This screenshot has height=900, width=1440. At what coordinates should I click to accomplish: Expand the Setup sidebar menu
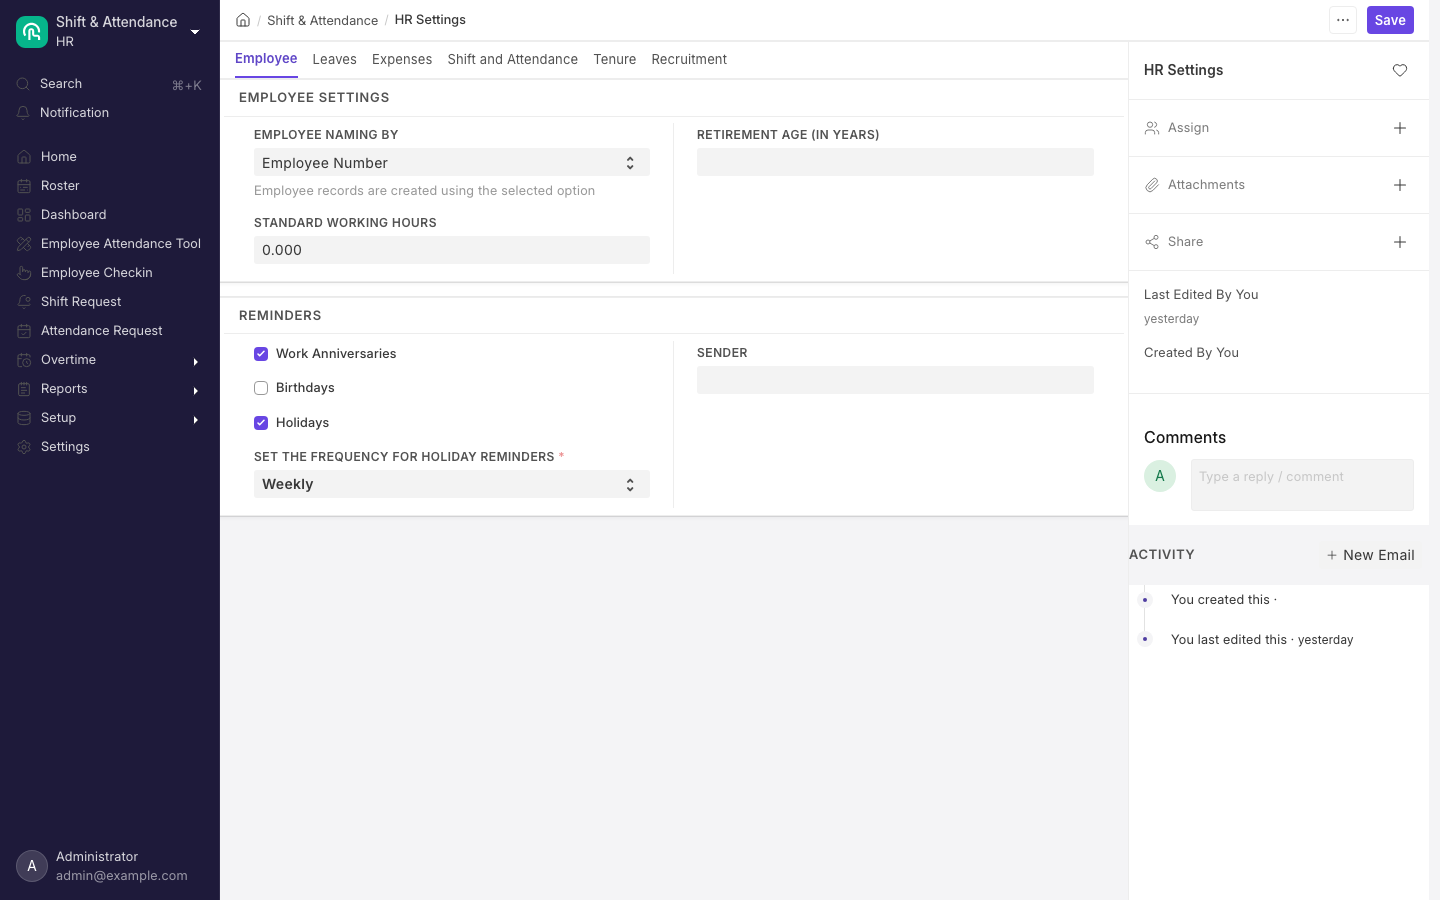(x=196, y=419)
